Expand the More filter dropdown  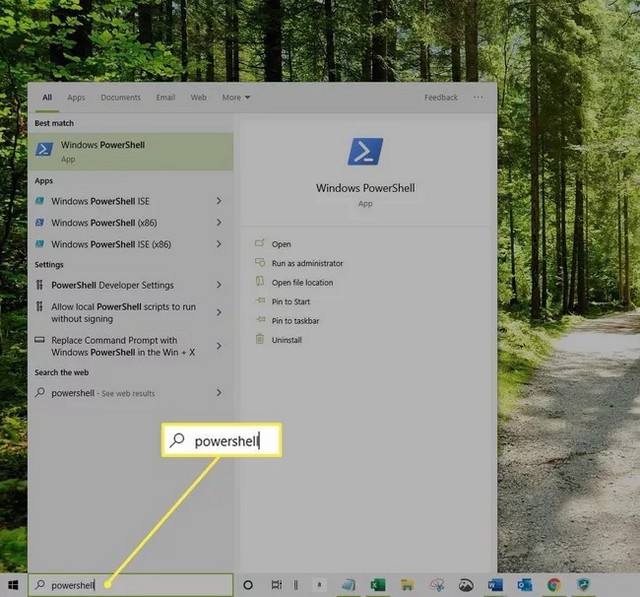pyautogui.click(x=236, y=98)
